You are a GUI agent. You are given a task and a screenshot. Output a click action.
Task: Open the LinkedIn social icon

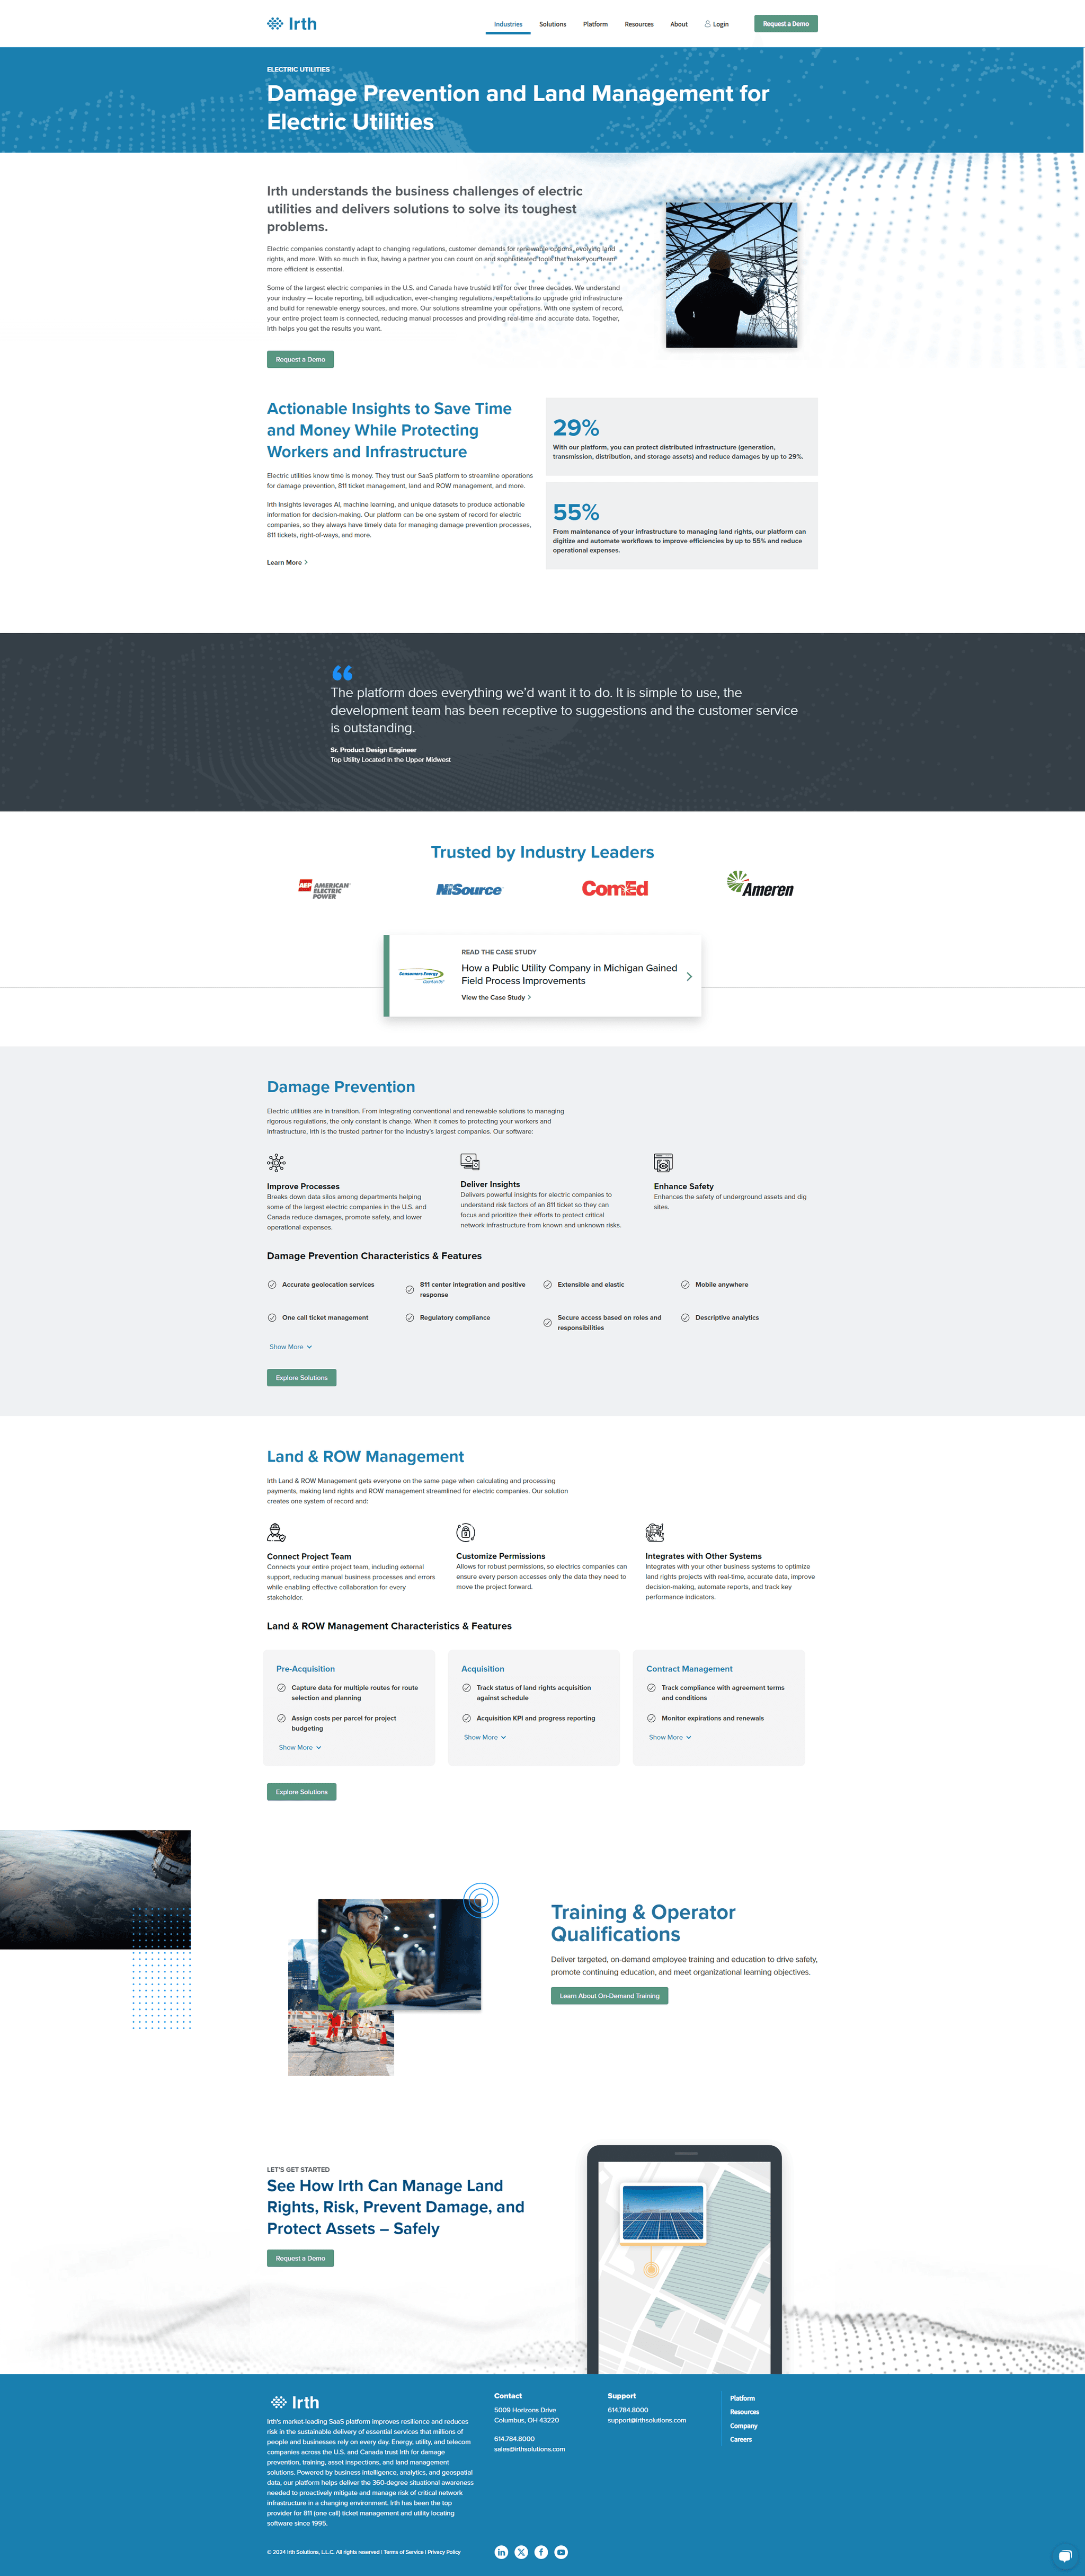pyautogui.click(x=502, y=2552)
